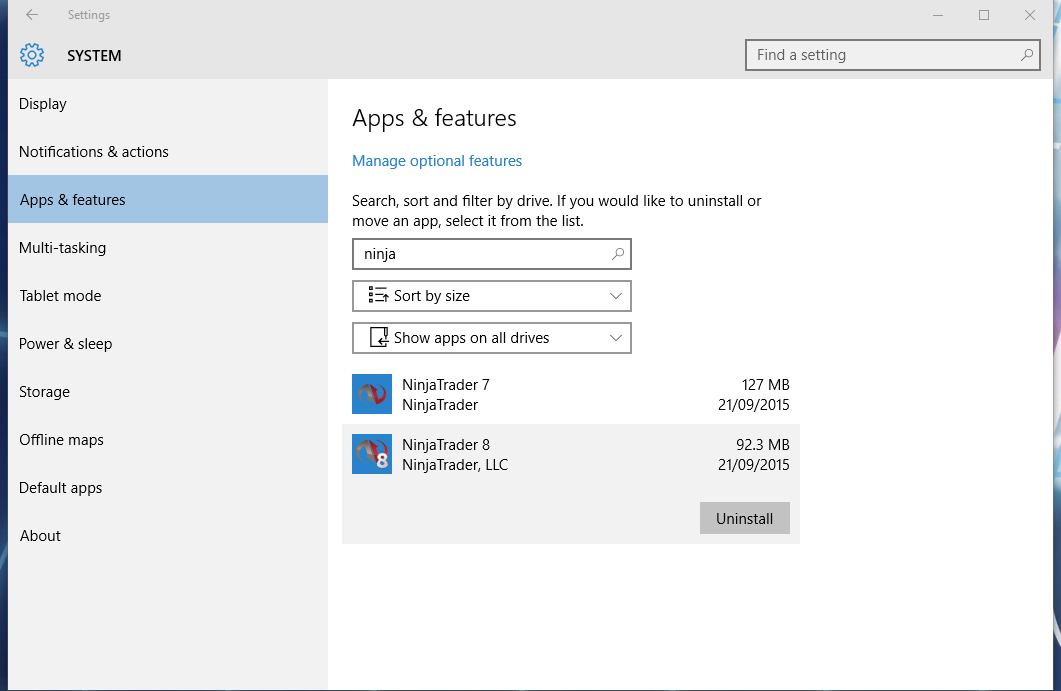Go to Power & sleep settings
Image resolution: width=1061 pixels, height=691 pixels.
[66, 344]
